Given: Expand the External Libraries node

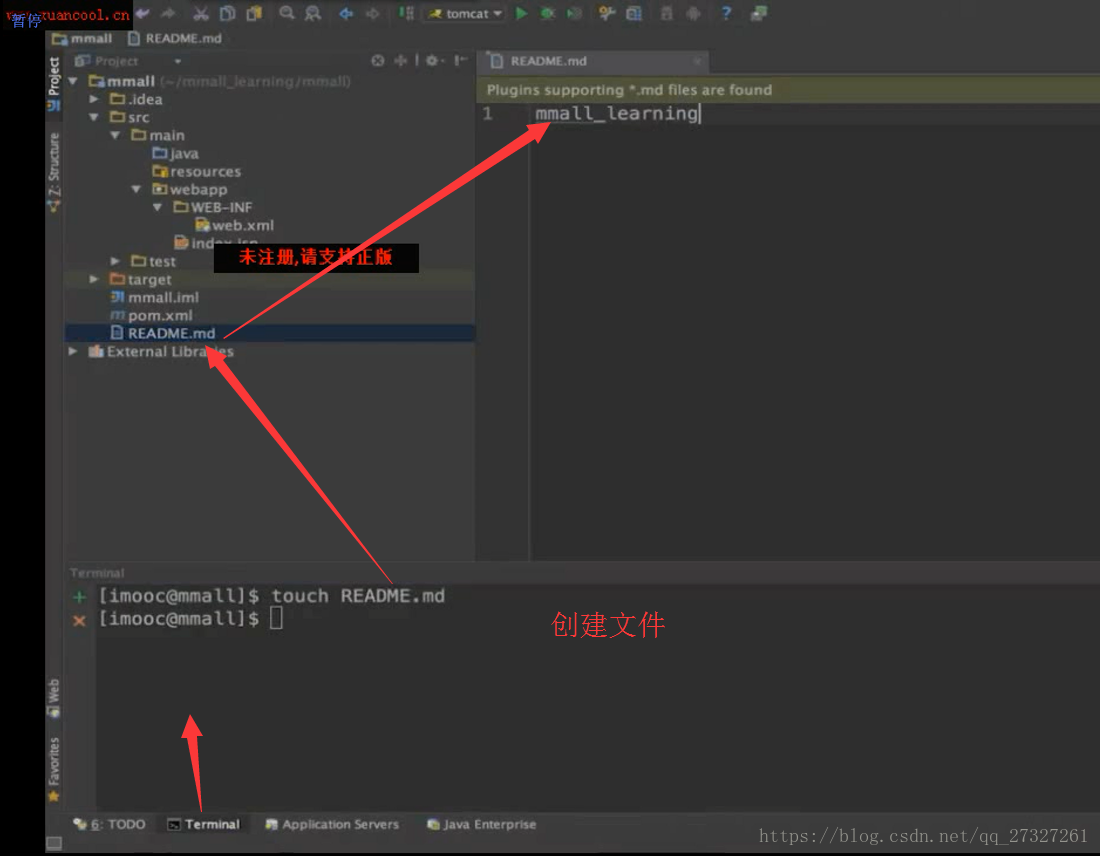Looking at the screenshot, I should (73, 351).
